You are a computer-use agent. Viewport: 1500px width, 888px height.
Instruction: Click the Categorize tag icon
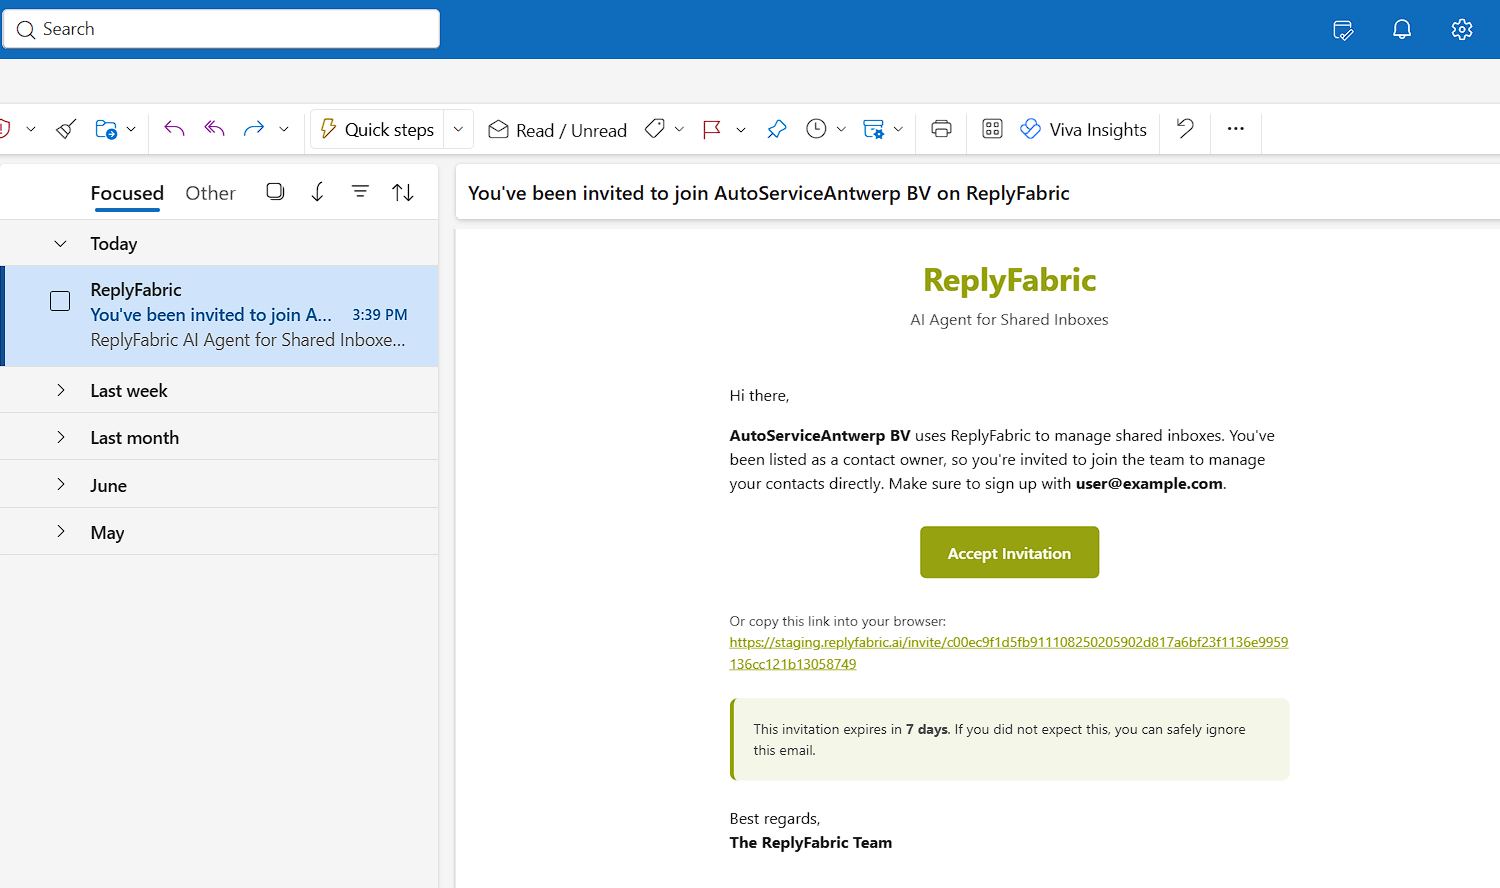(x=655, y=129)
